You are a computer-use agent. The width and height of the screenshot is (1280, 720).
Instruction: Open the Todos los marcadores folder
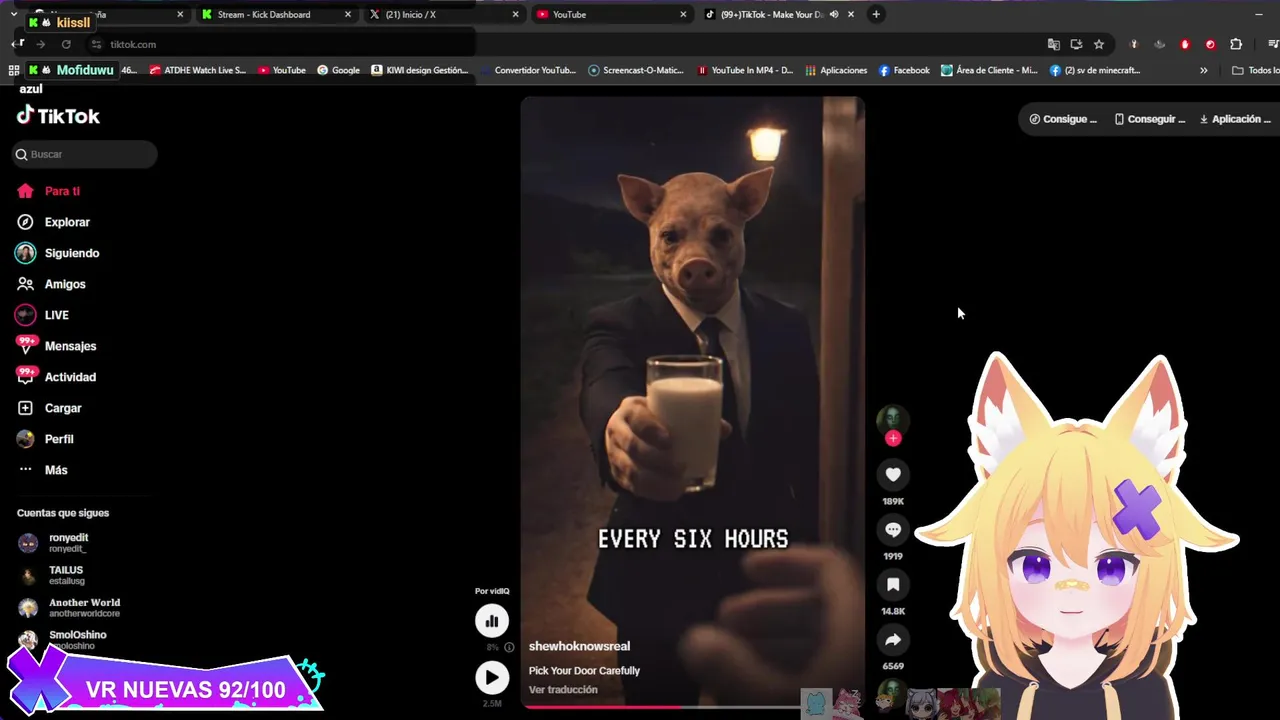coord(1255,71)
